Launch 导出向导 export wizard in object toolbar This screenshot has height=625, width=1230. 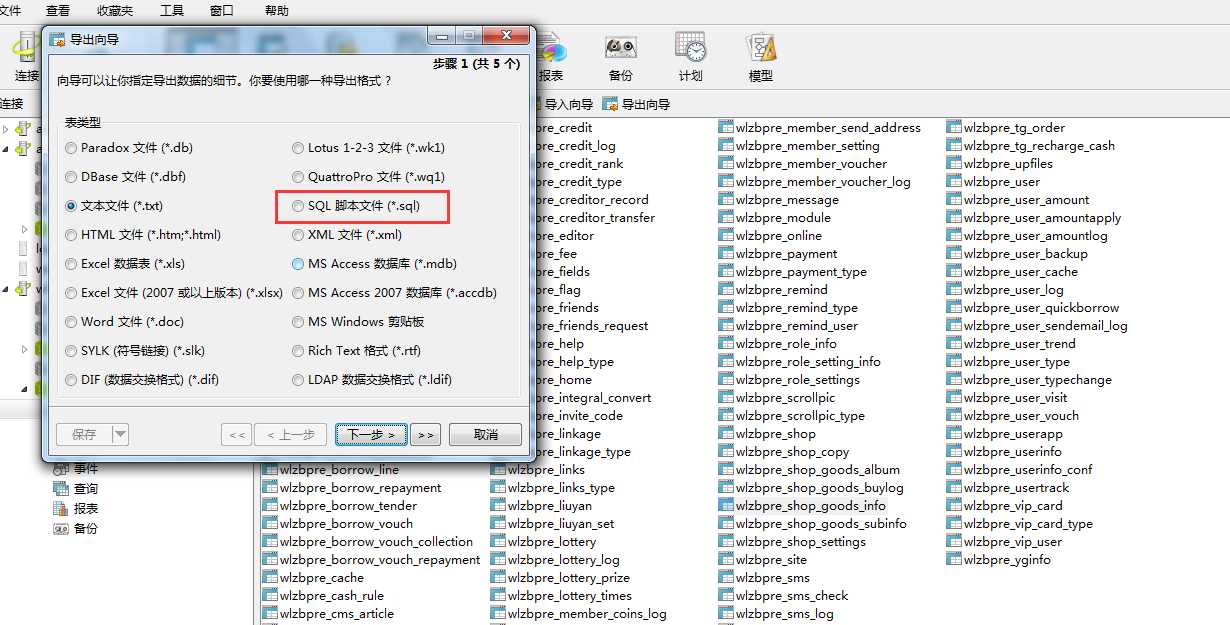(637, 104)
